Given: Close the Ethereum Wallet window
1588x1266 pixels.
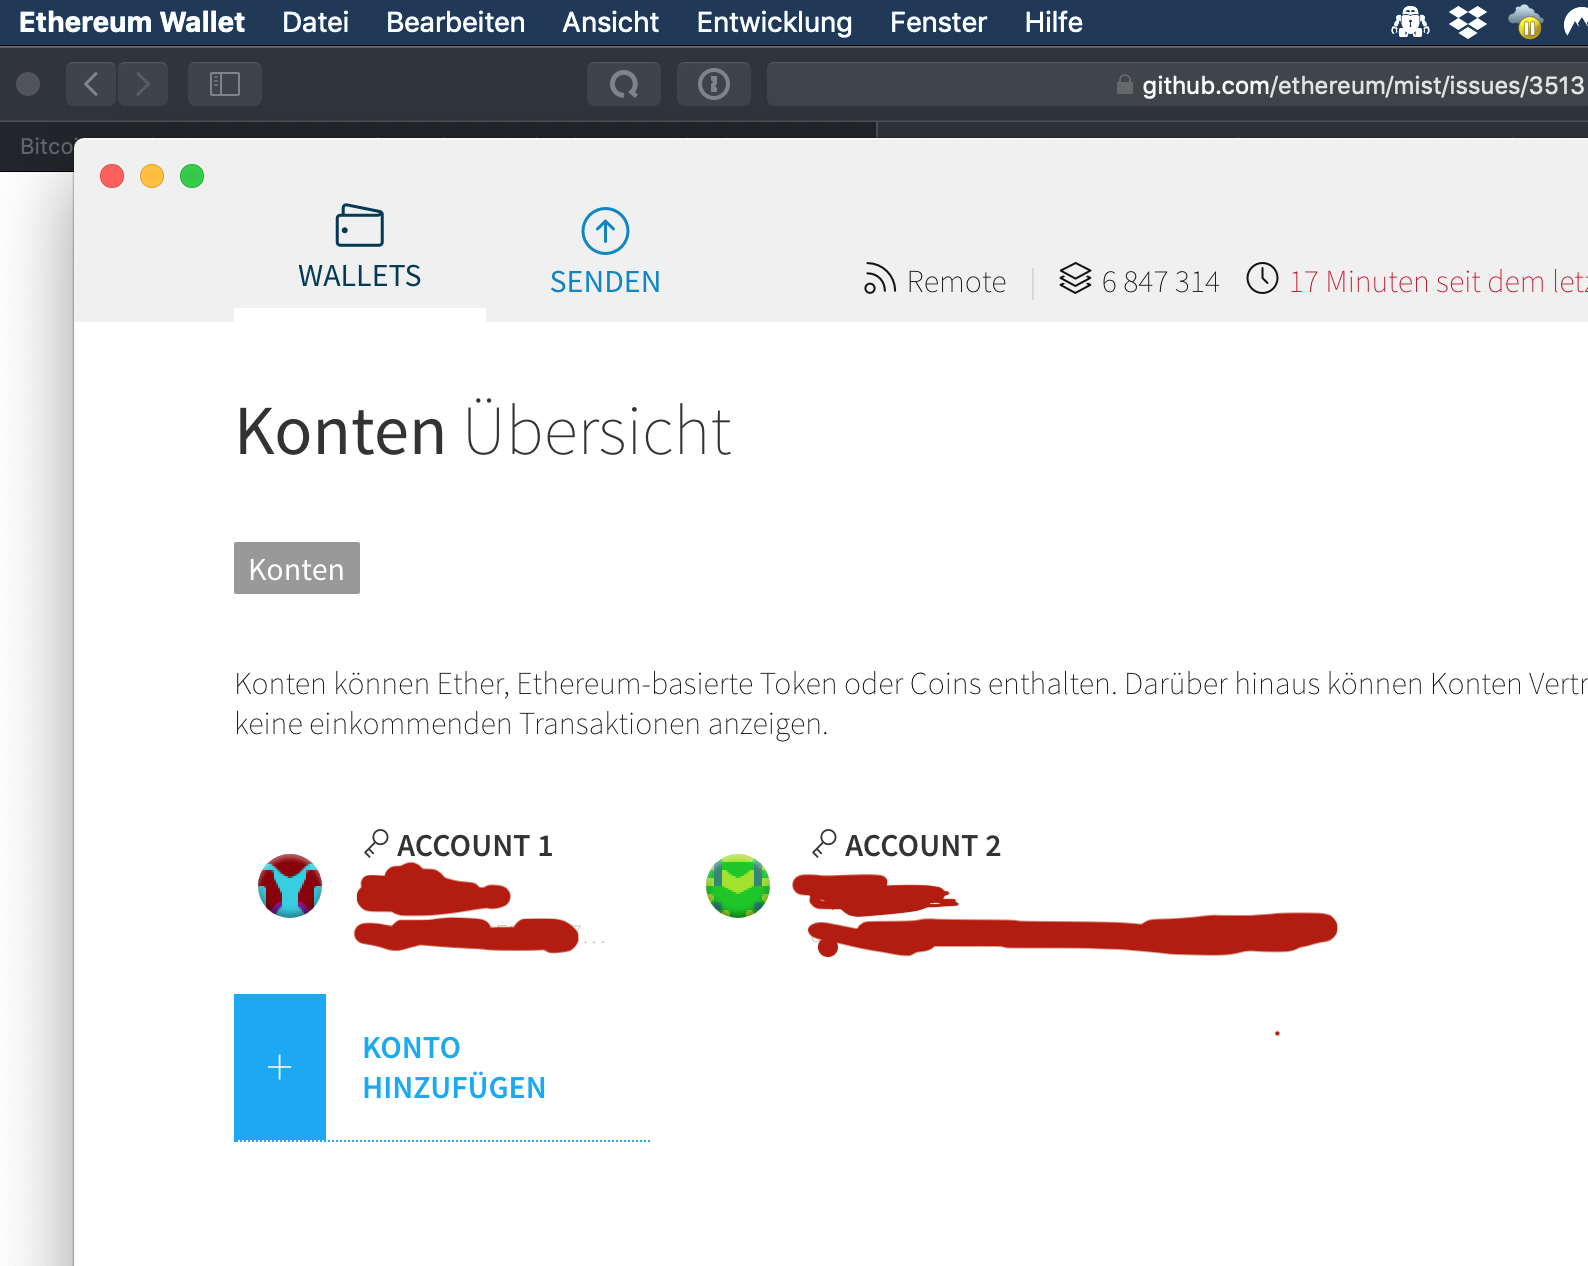Looking at the screenshot, I should click(x=112, y=176).
